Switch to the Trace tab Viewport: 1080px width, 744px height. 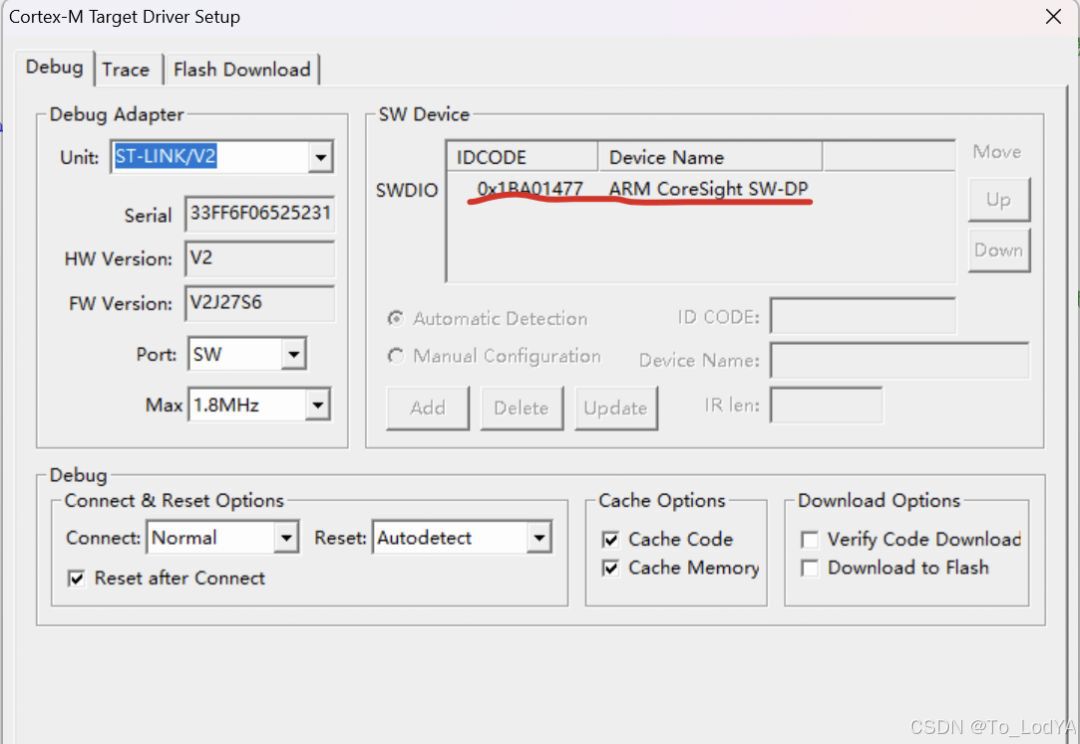(x=126, y=70)
